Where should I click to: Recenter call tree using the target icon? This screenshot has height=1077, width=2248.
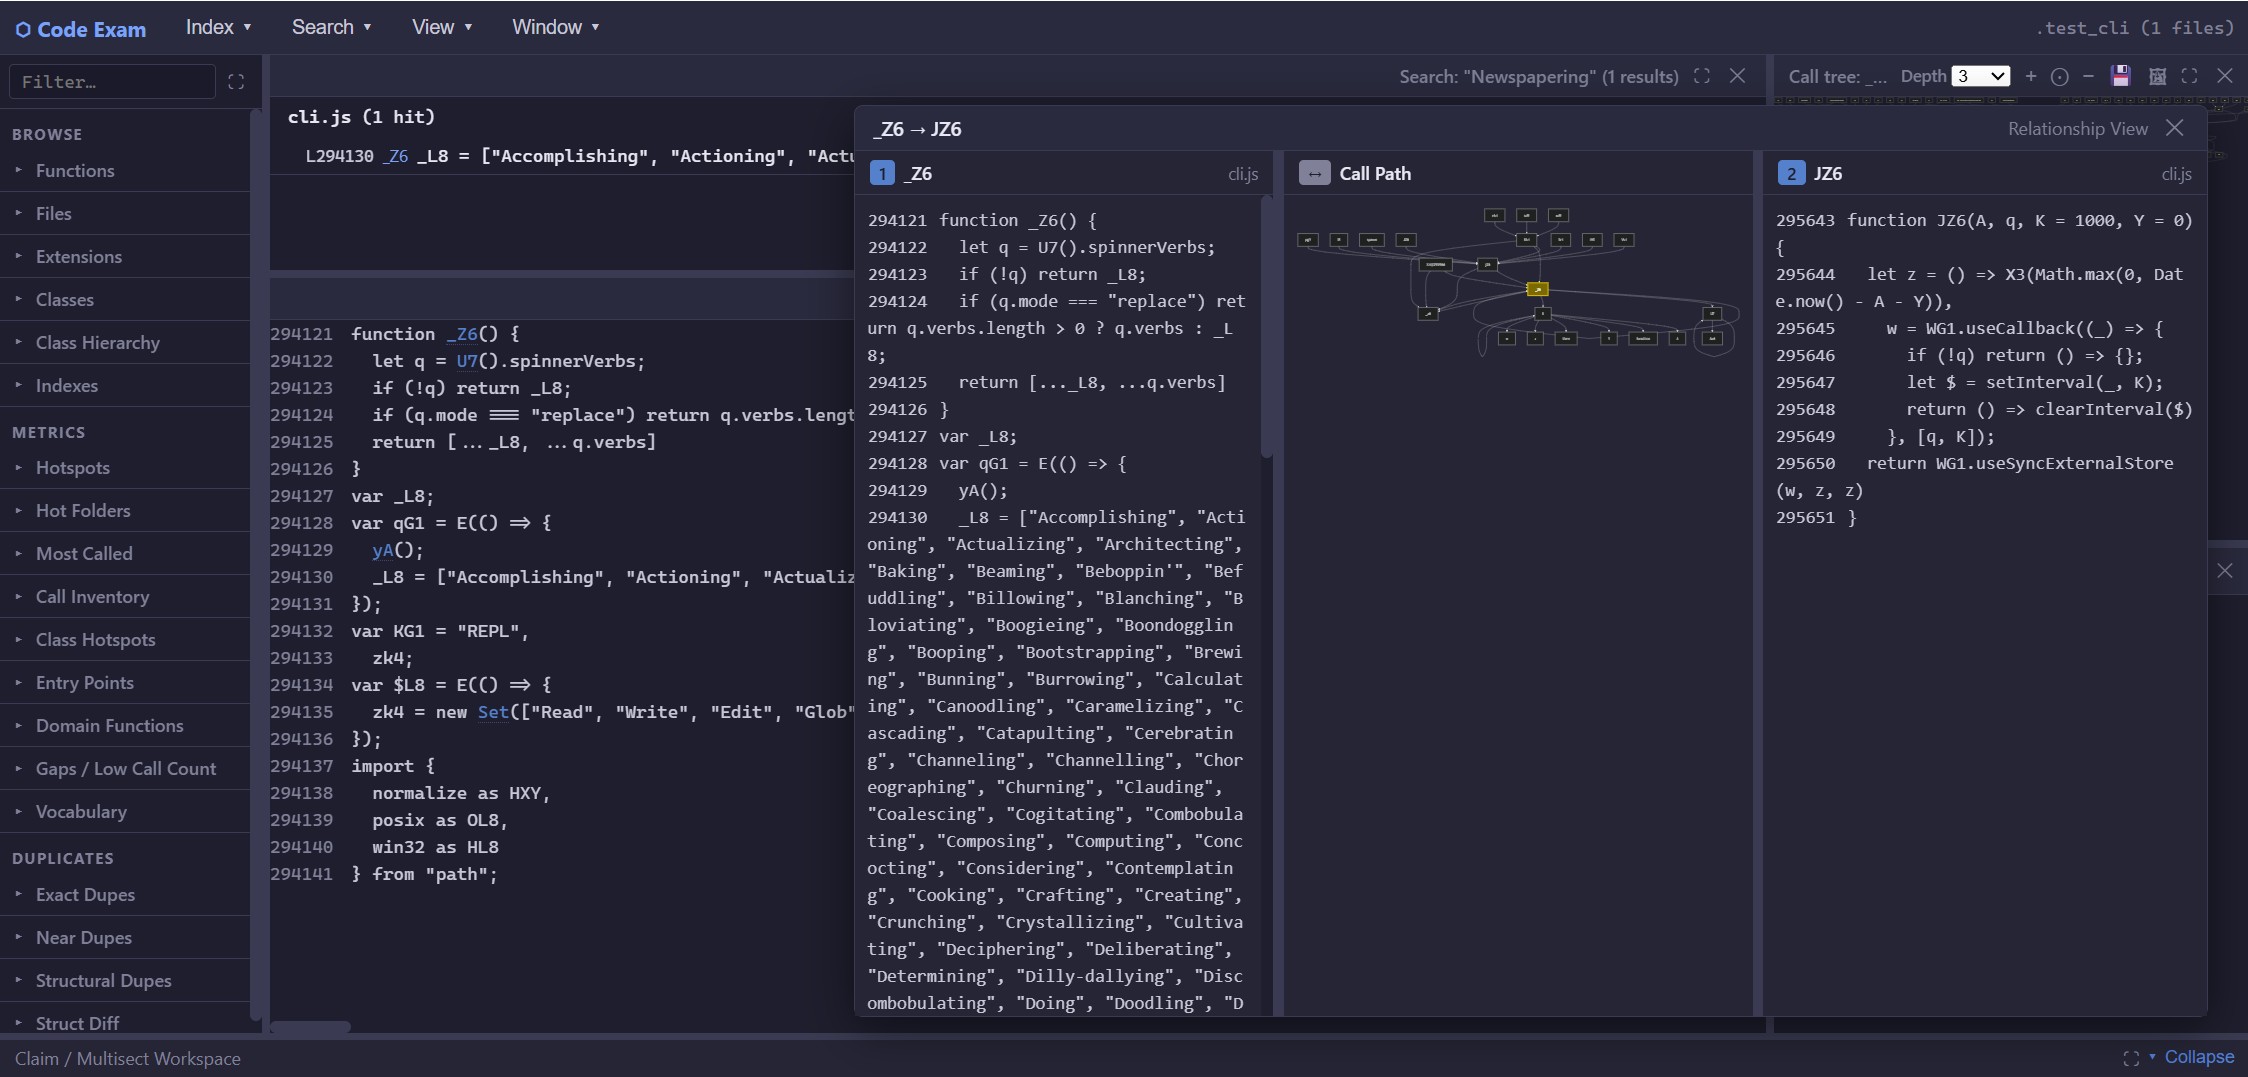(2059, 77)
